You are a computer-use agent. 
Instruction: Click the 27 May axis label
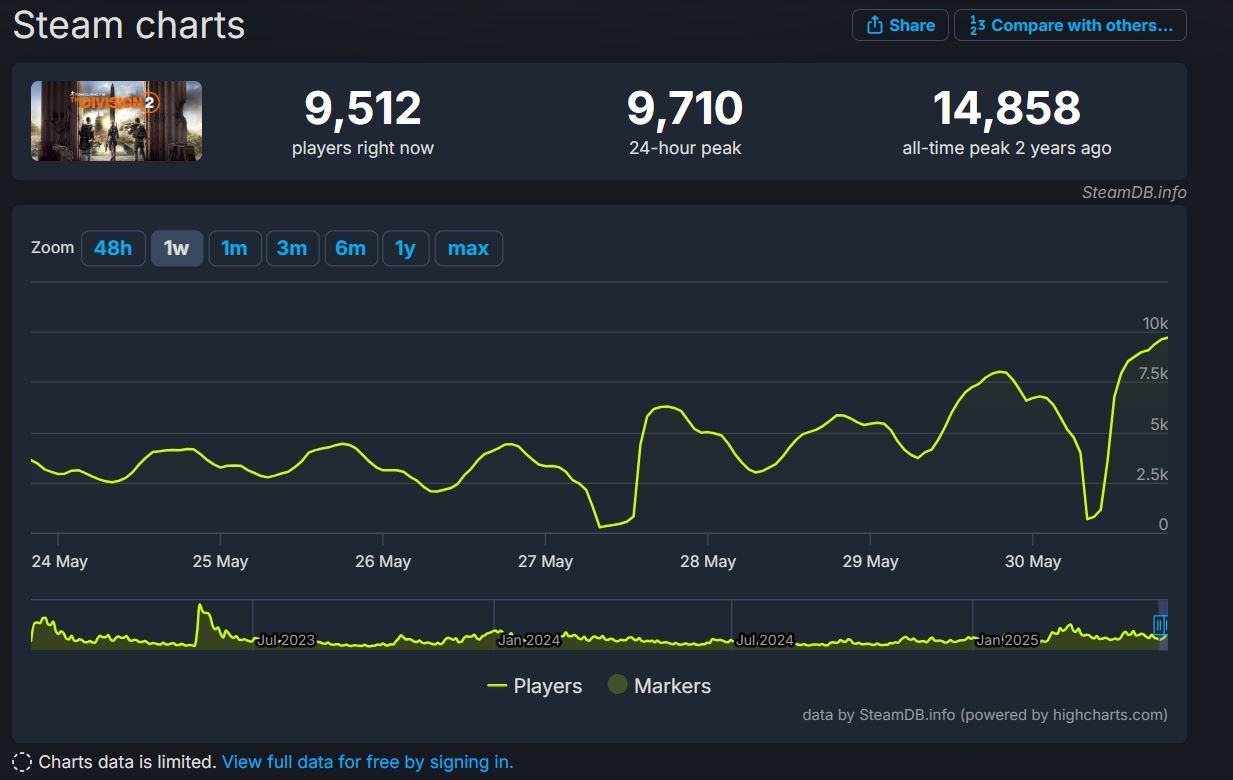click(545, 562)
